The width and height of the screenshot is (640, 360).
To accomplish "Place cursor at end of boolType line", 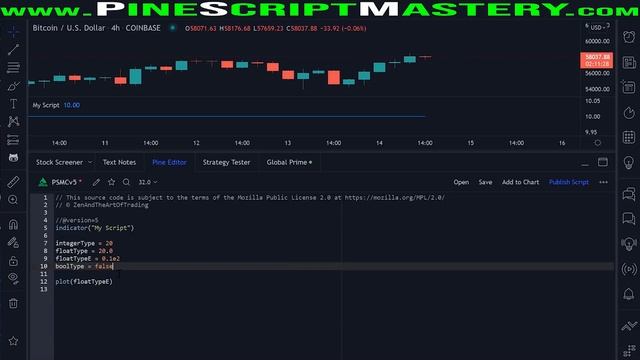I will tap(113, 266).
